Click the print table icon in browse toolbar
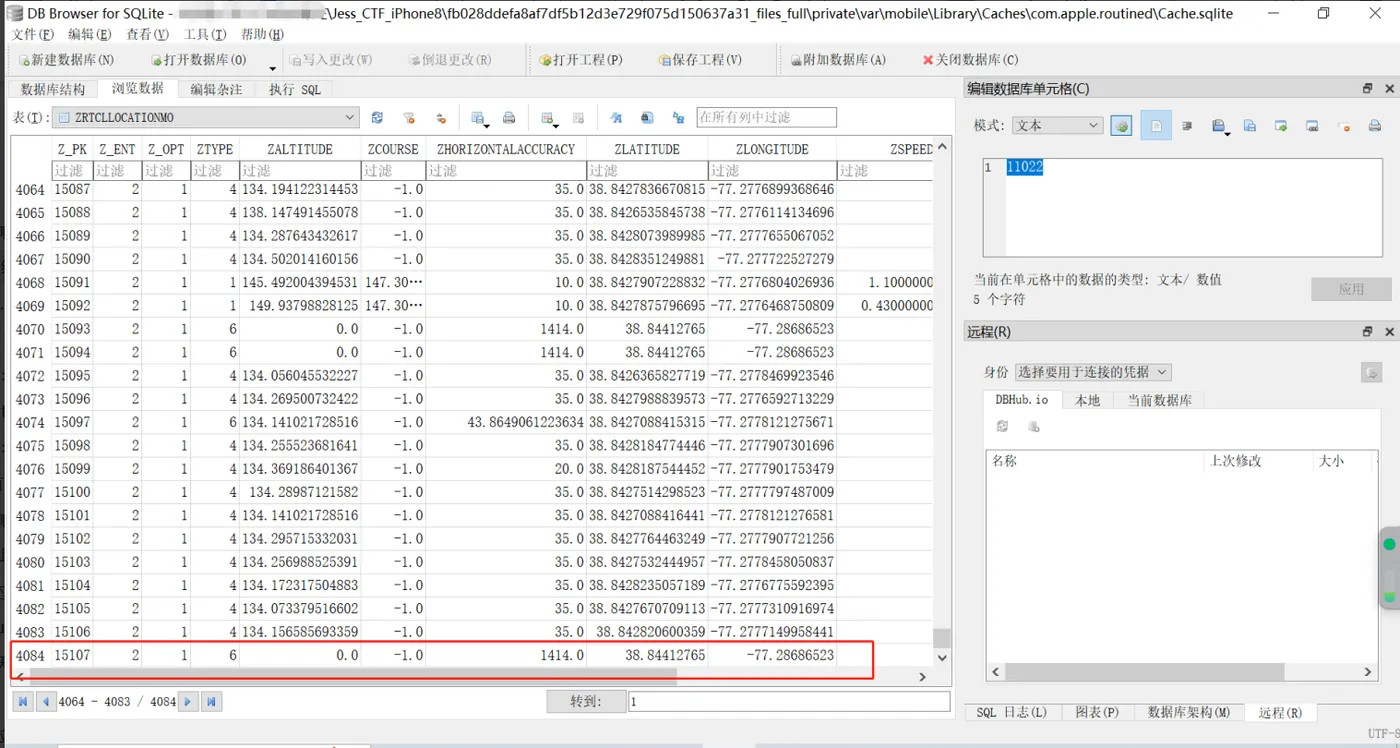This screenshot has width=1400, height=748. pos(509,118)
